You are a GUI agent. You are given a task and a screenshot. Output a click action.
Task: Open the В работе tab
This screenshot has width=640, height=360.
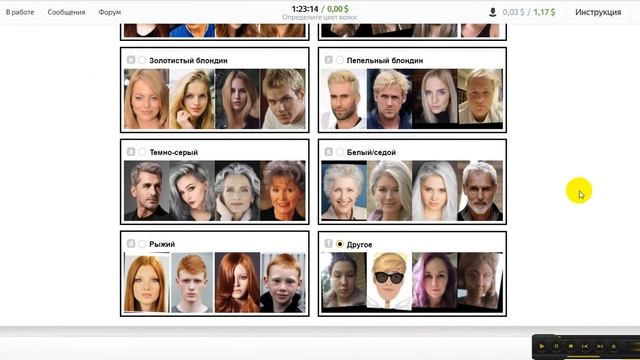pyautogui.click(x=20, y=12)
